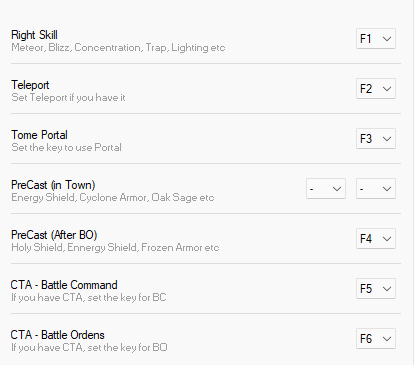The image size is (414, 365).
Task: Click the PreCast (in Town) label
Action: coord(53,185)
